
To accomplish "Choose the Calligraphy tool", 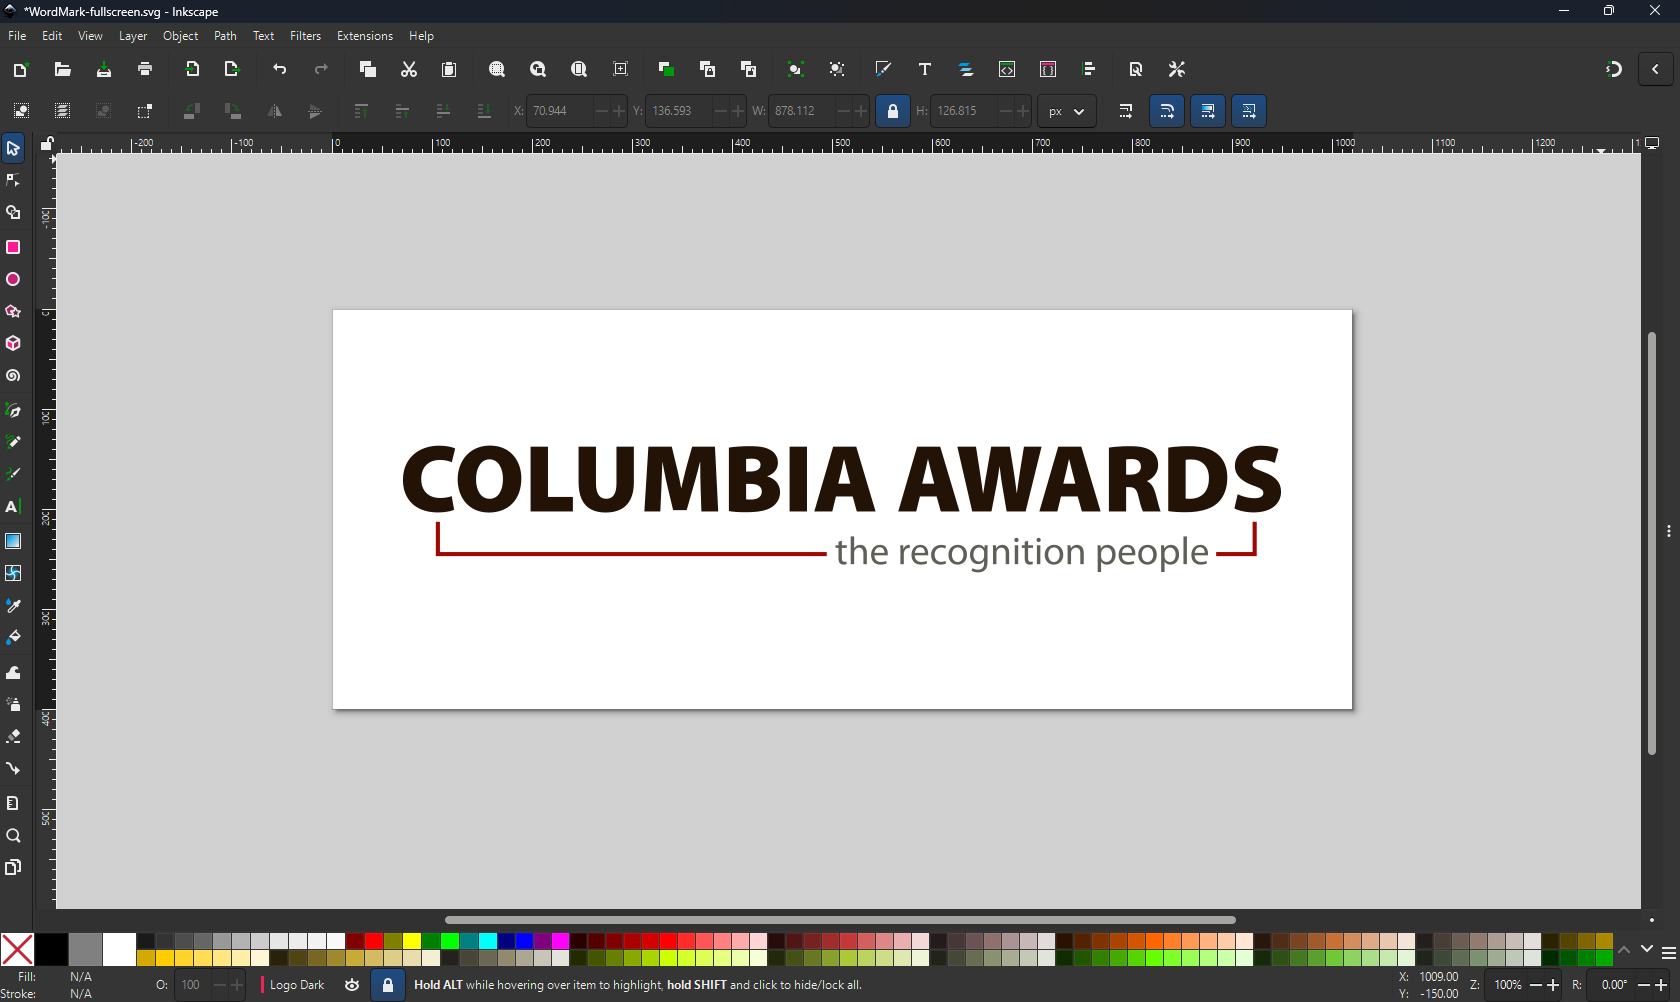I will (x=13, y=475).
